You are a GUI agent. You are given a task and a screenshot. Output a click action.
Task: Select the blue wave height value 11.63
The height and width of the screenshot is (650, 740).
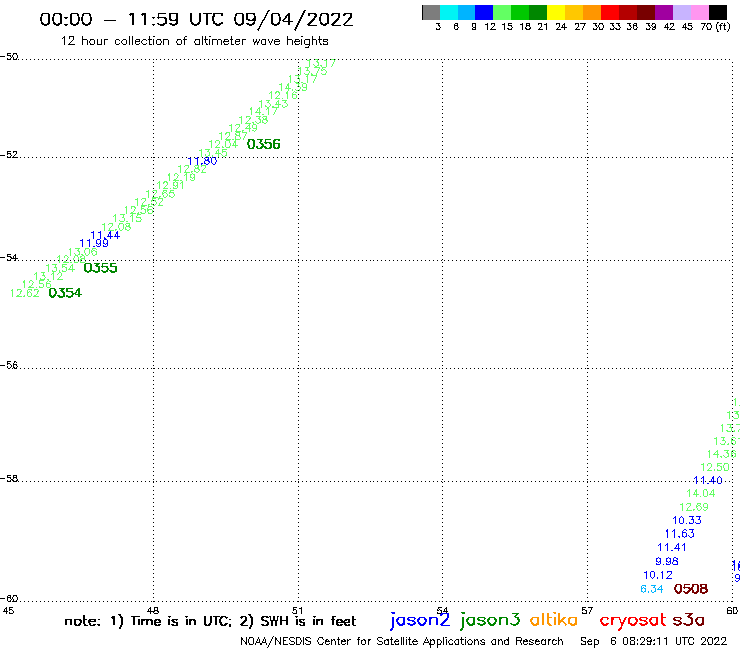(680, 534)
